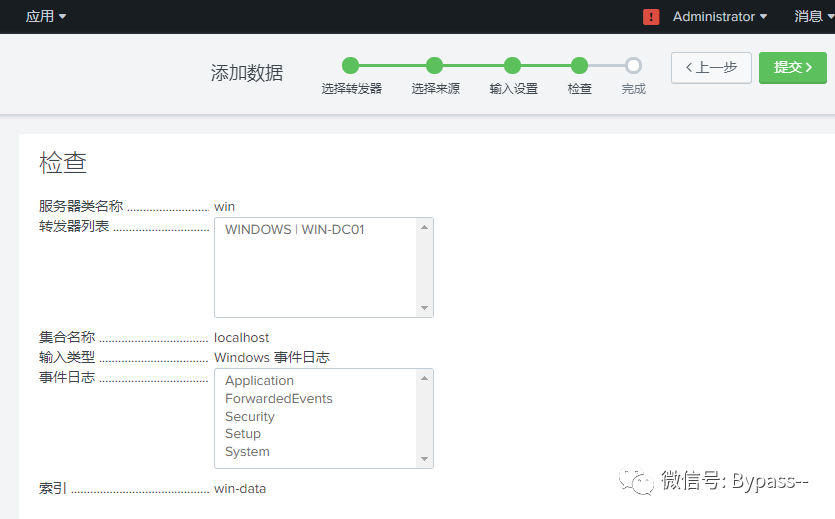The height and width of the screenshot is (519, 835).
Task: Open the 应用 apps dropdown menu
Action: [46, 17]
